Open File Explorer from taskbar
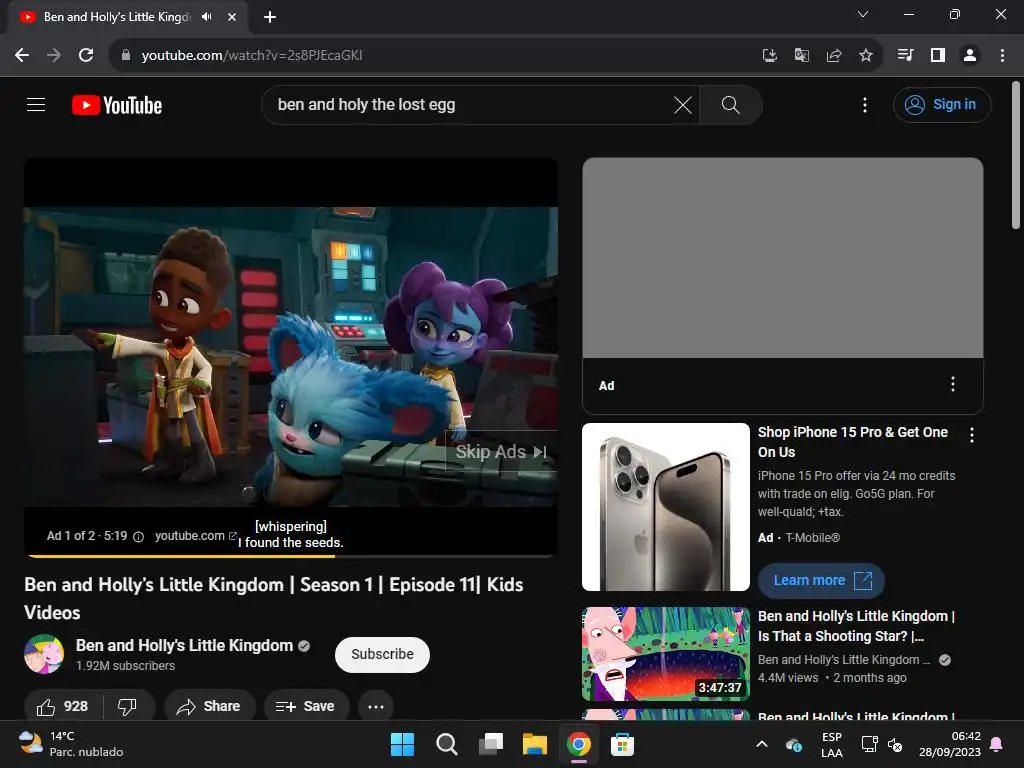Viewport: 1024px width, 768px height. point(534,744)
